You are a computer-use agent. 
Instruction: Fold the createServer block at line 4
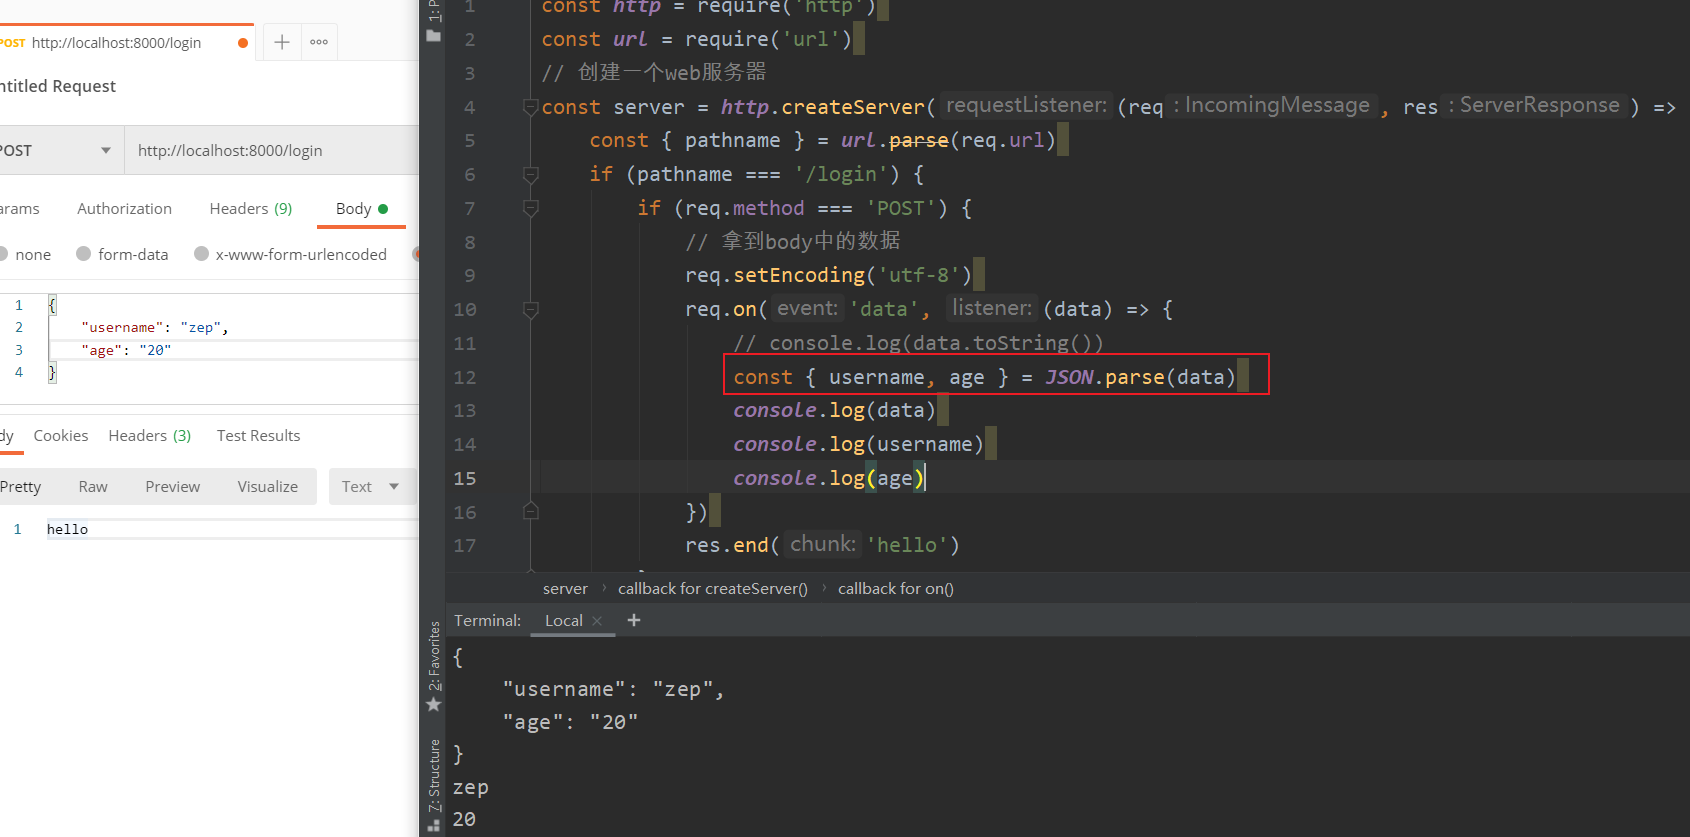click(x=531, y=107)
